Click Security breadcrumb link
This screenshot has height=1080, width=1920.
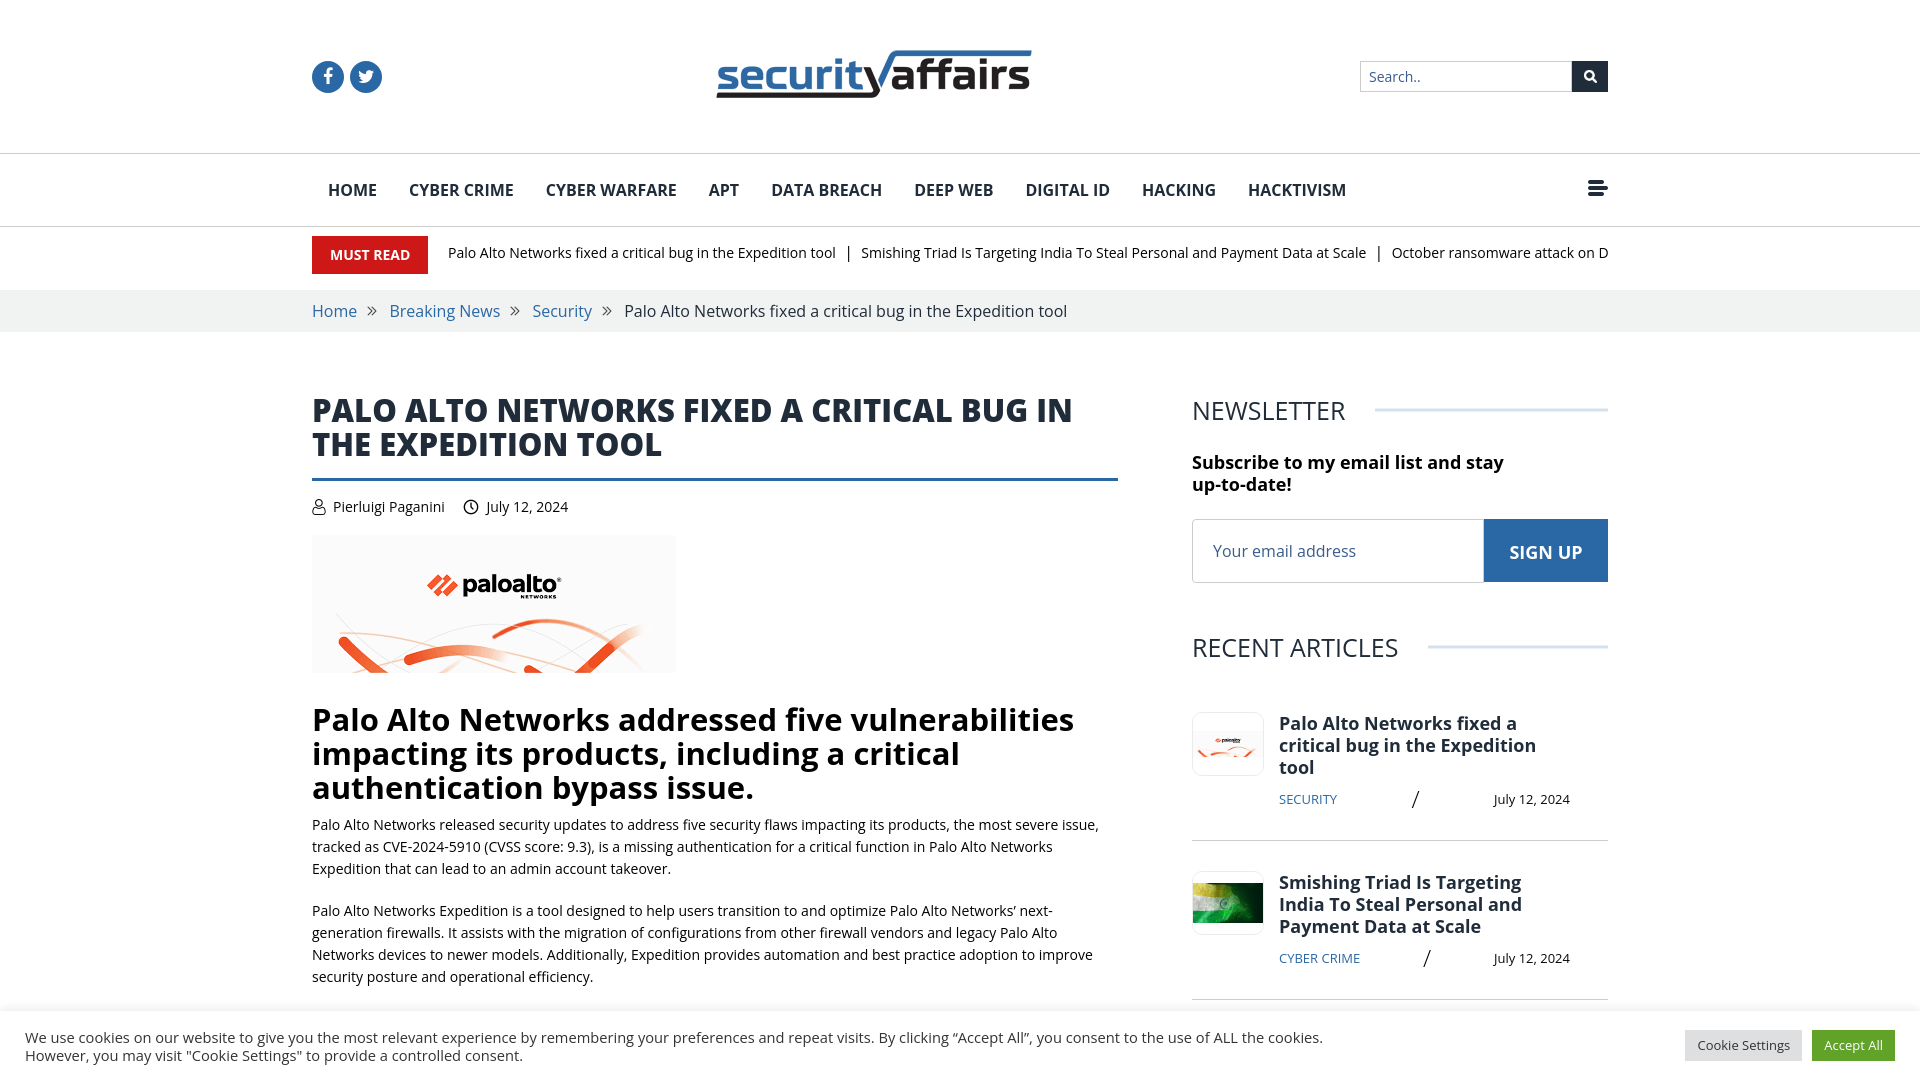point(560,310)
